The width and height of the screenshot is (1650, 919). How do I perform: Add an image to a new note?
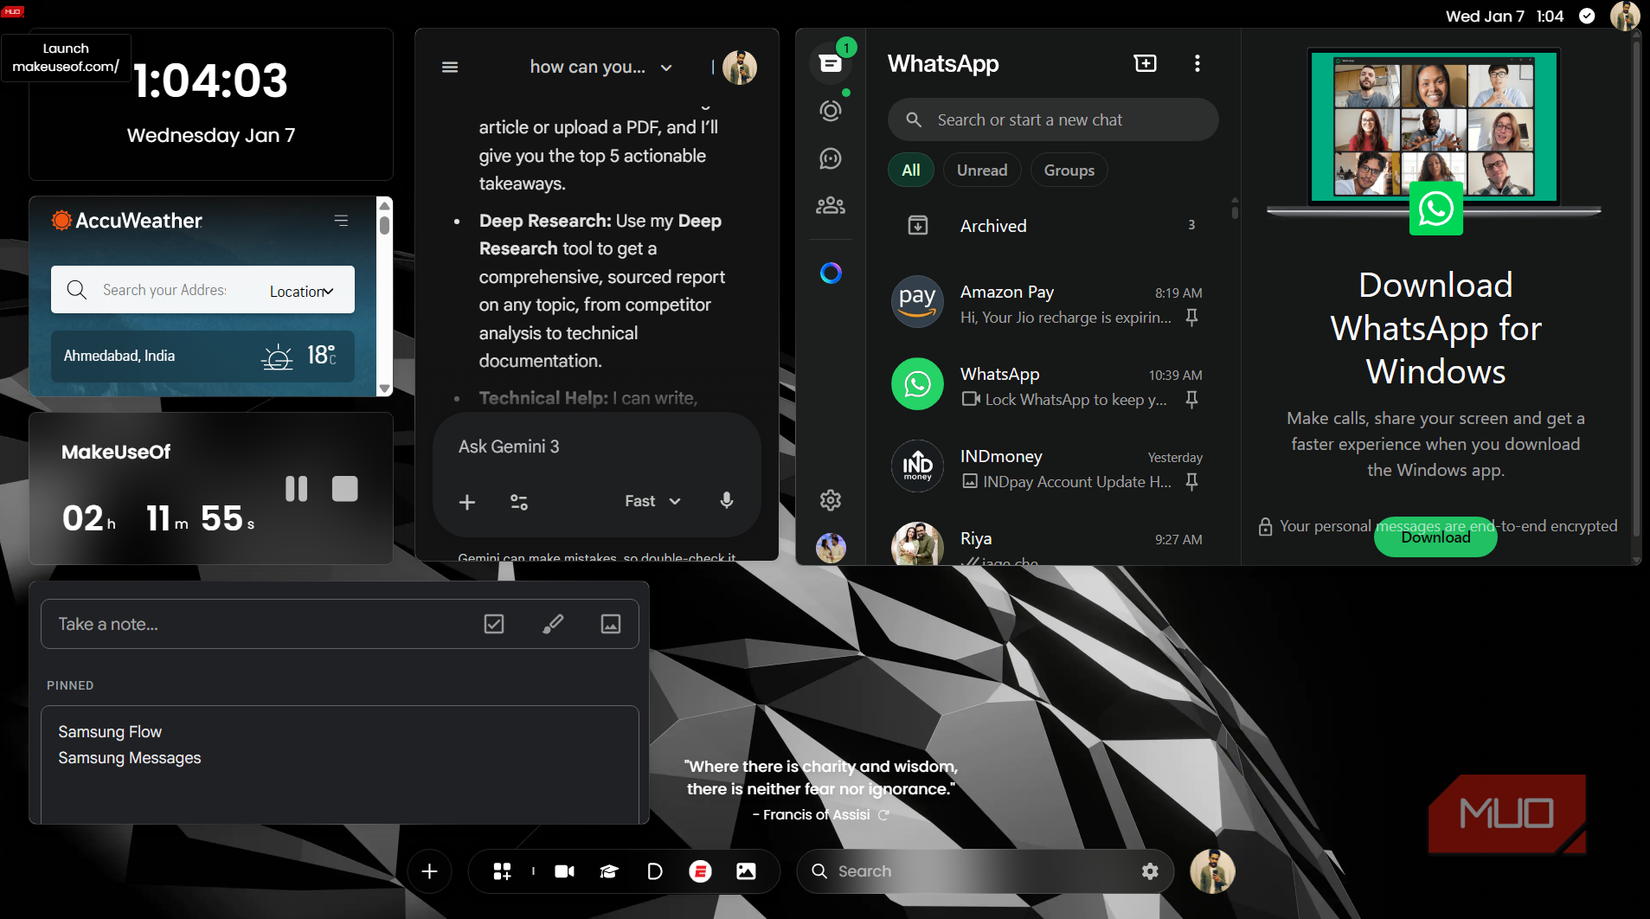click(x=611, y=623)
